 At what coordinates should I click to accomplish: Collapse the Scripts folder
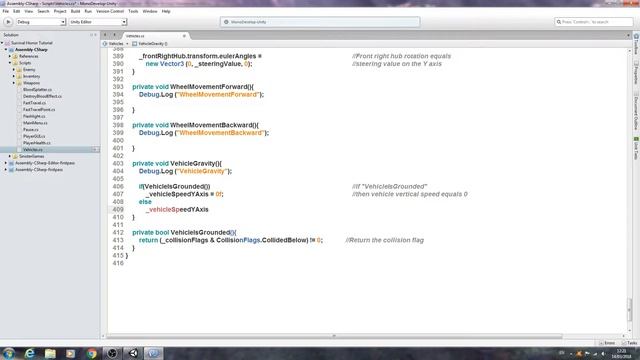[x=10, y=63]
